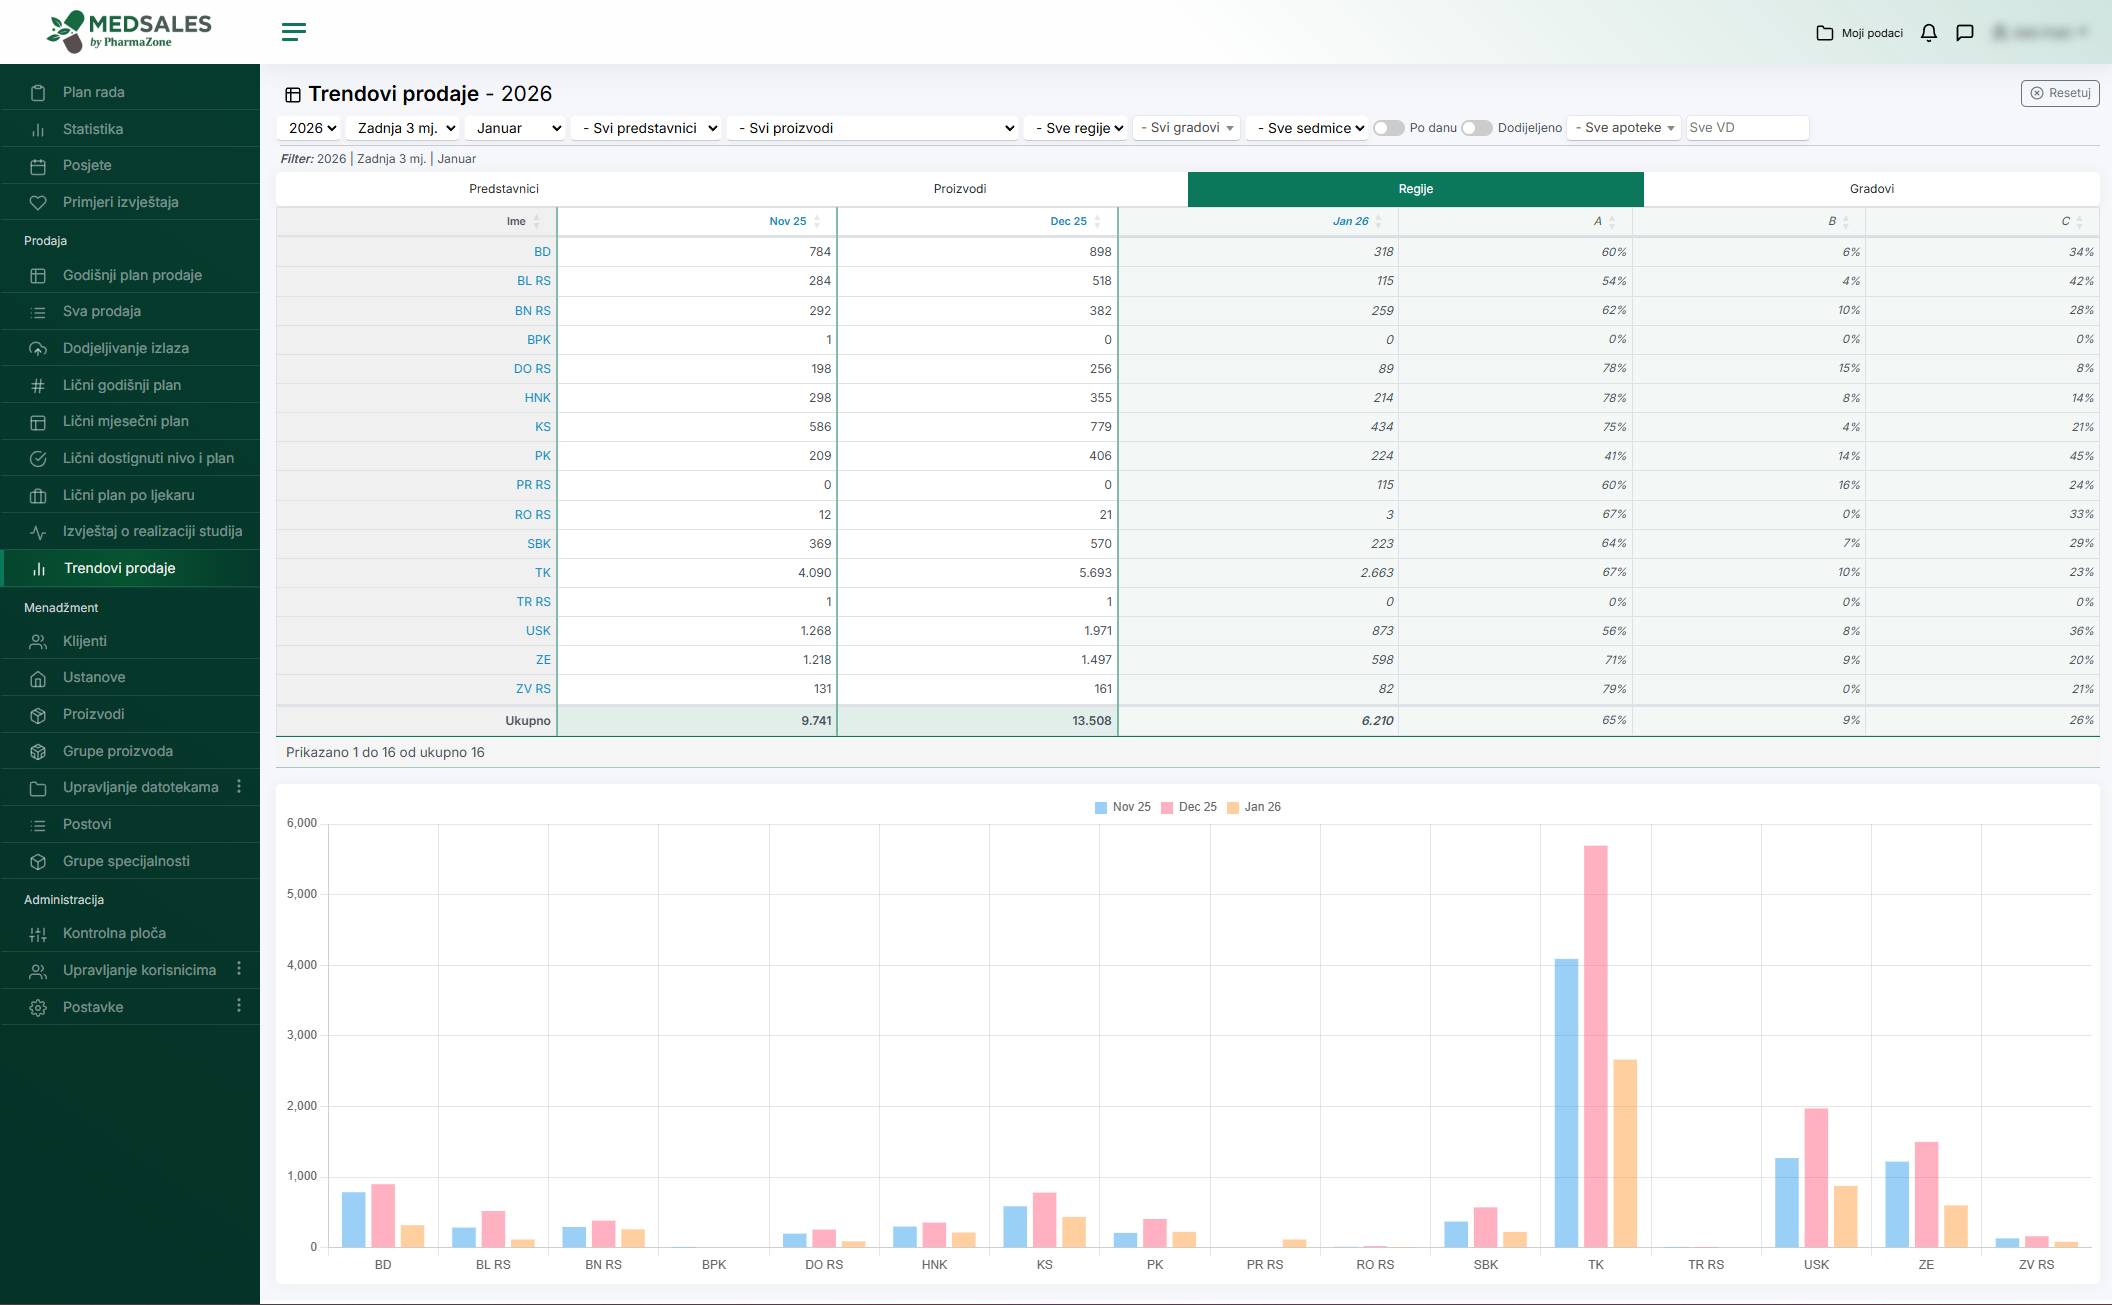Open the chat messages icon

pyautogui.click(x=1965, y=33)
